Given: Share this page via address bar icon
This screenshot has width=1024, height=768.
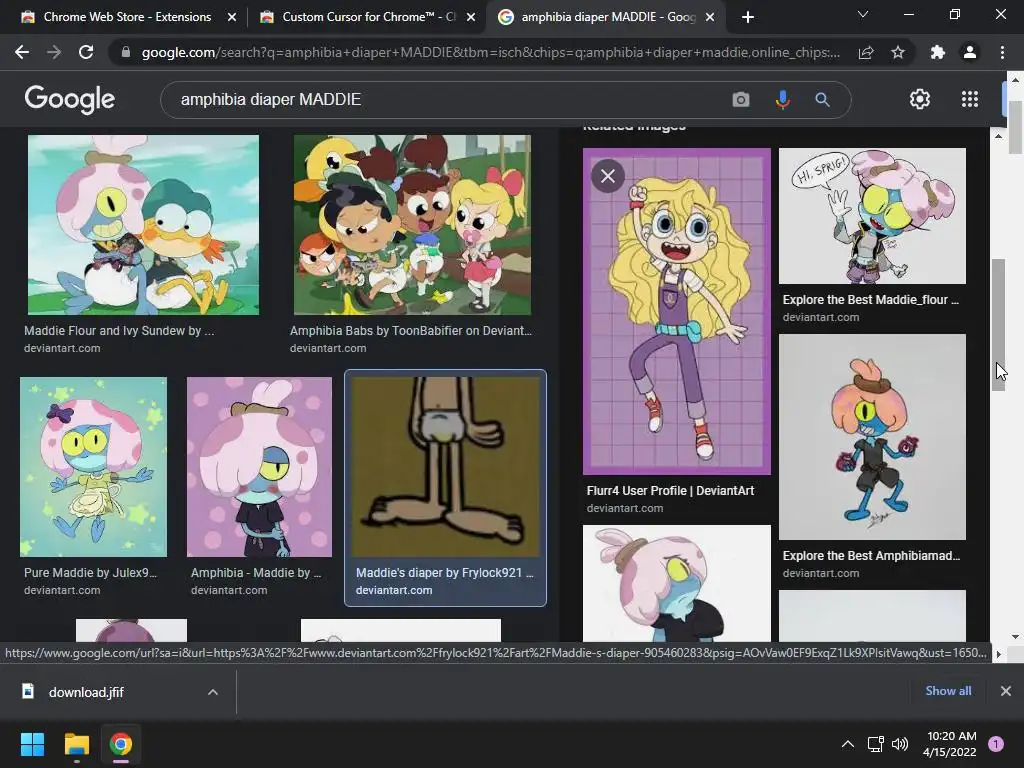Looking at the screenshot, I should pos(866,52).
